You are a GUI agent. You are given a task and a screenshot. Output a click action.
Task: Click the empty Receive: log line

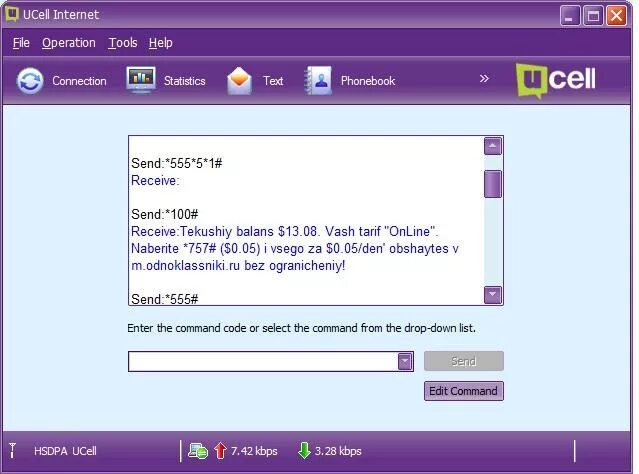[x=155, y=181]
